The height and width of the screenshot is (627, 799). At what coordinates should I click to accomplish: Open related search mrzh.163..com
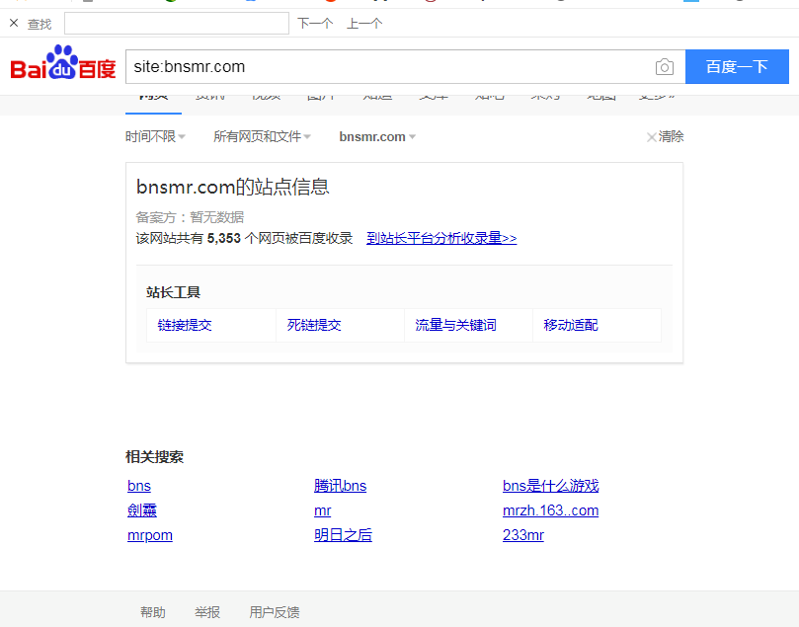pyautogui.click(x=551, y=510)
